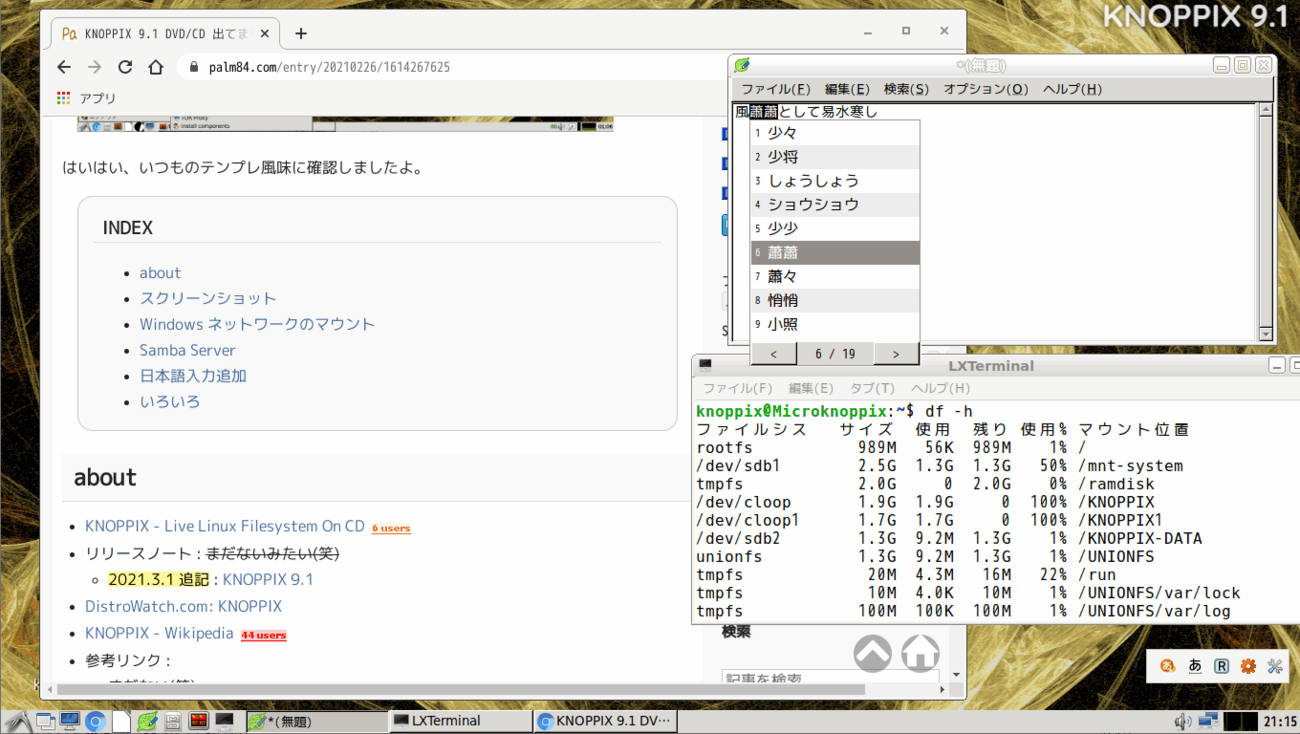Screen dimensions: 1300x734
Task: Reload the page in Chromium
Action: click(125, 67)
